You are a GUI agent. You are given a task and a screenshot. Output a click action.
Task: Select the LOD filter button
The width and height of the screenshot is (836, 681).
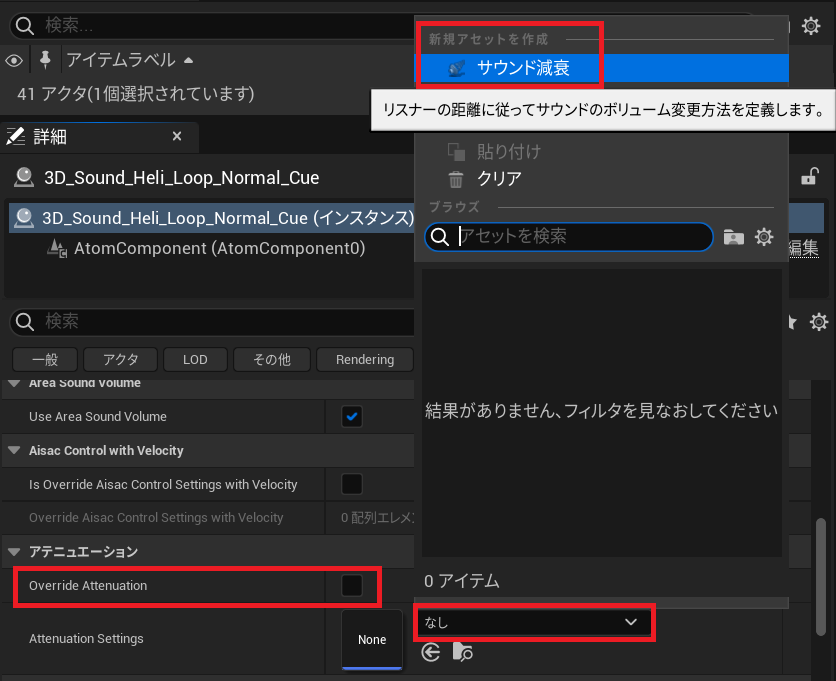[x=195, y=359]
